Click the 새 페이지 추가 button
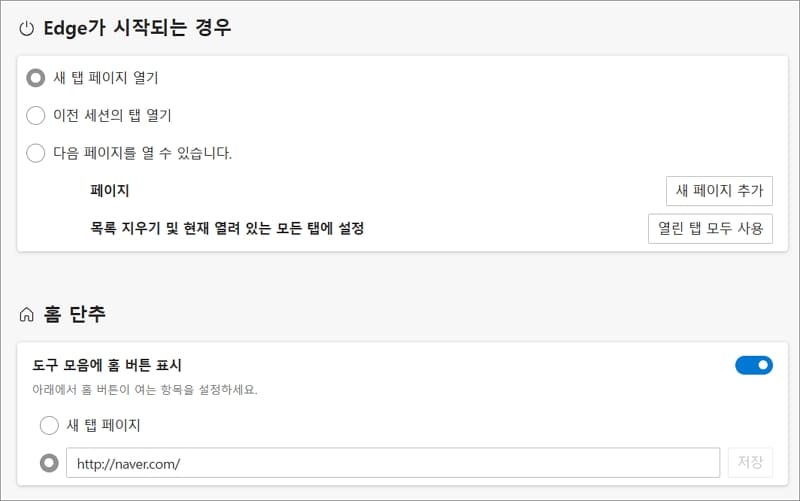 719,191
